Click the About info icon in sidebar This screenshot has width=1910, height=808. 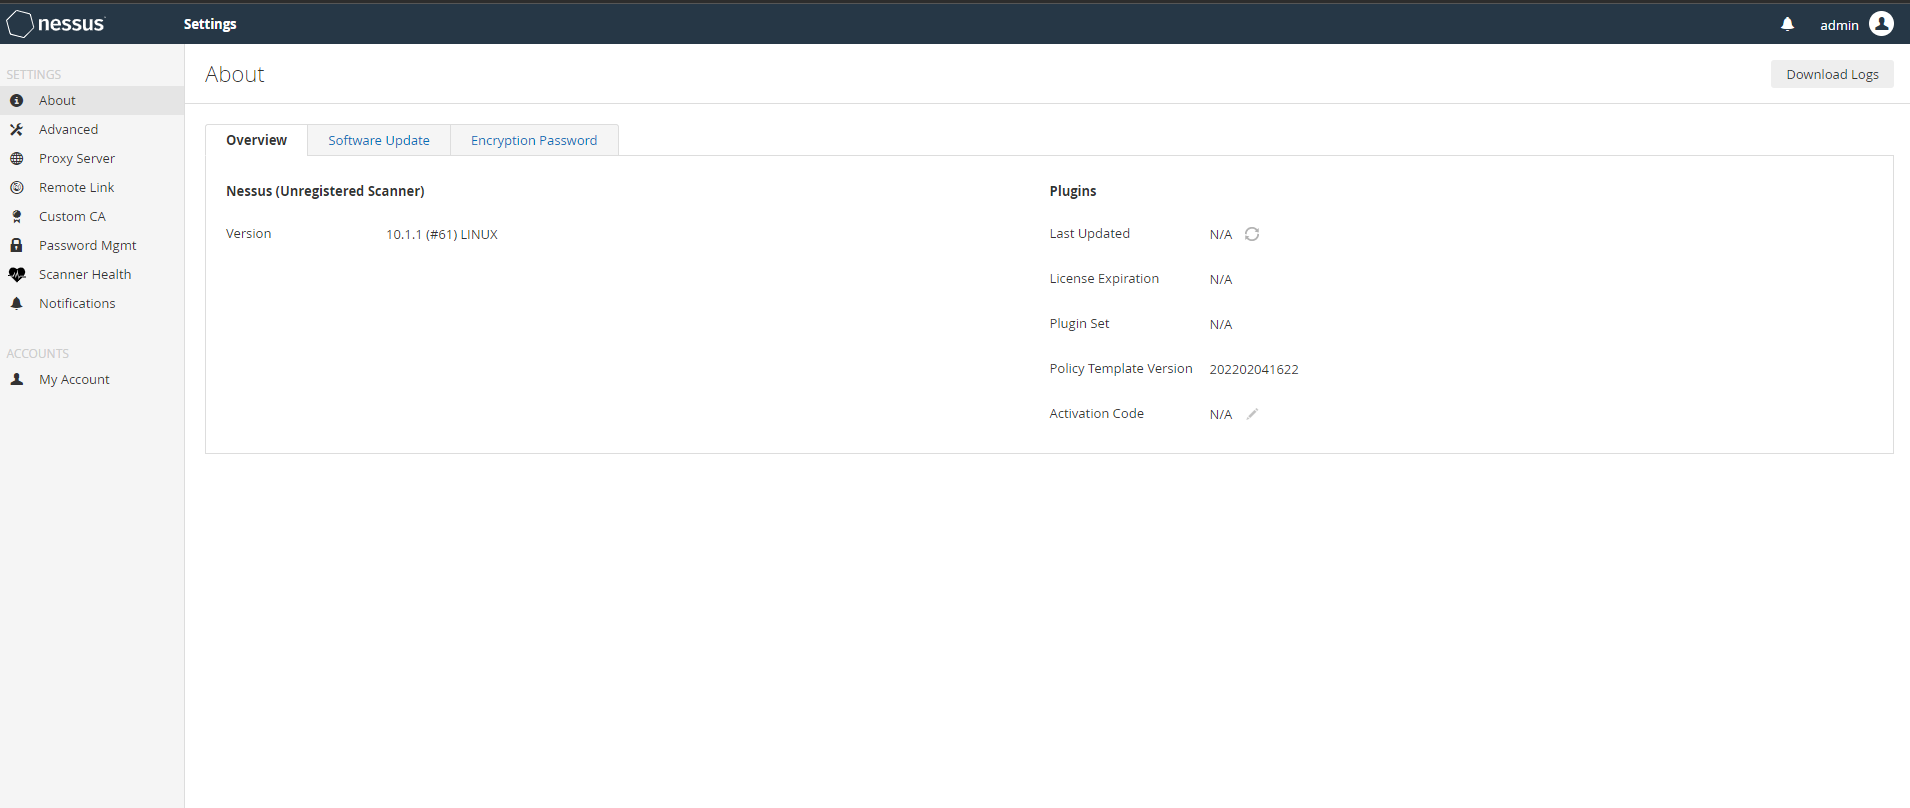tap(16, 101)
